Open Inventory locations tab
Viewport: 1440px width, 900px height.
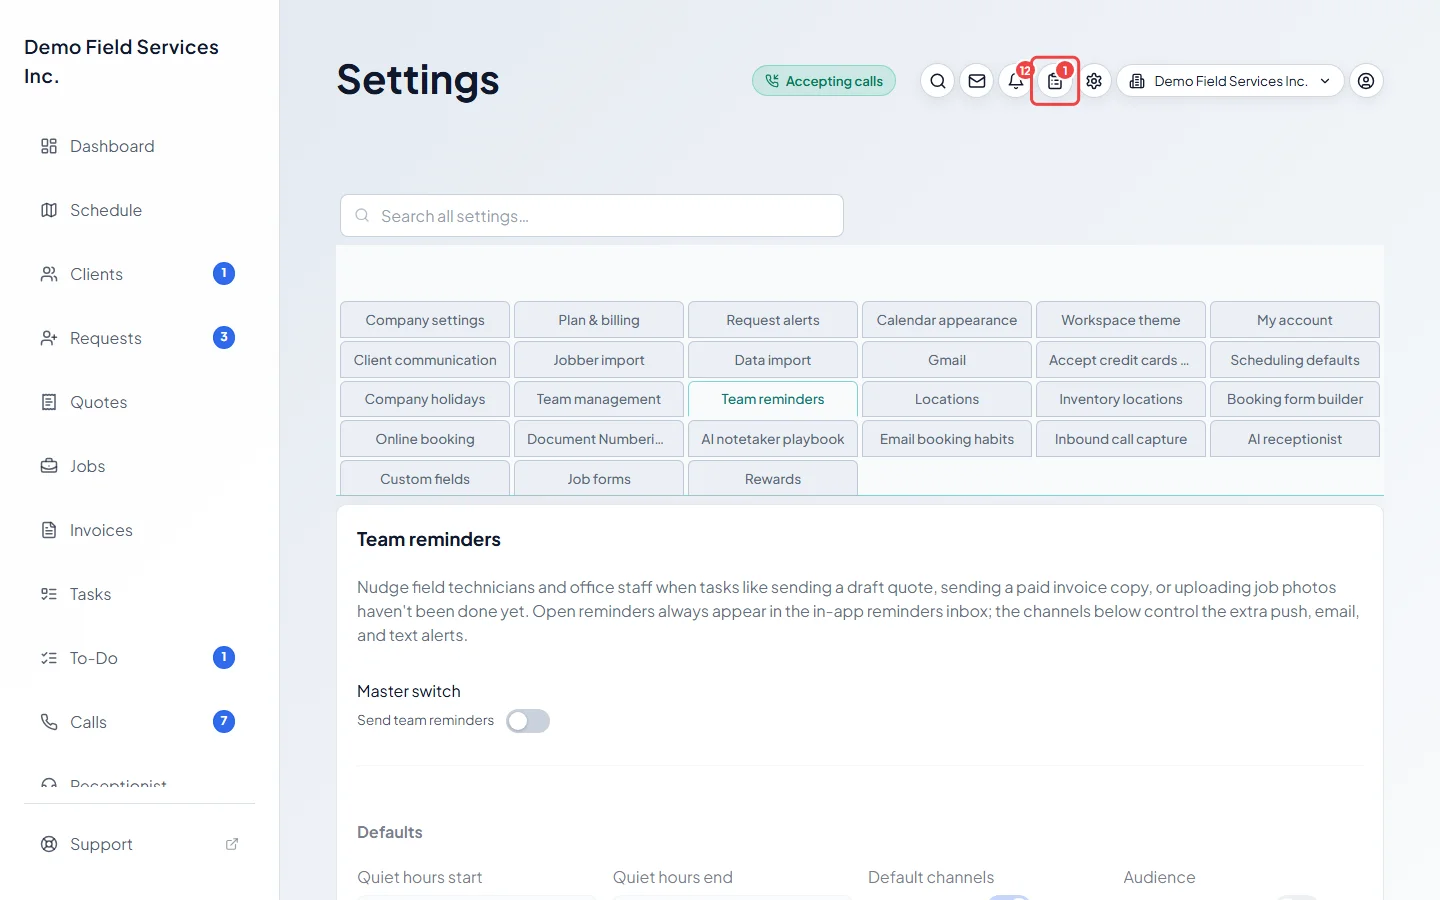(x=1121, y=399)
